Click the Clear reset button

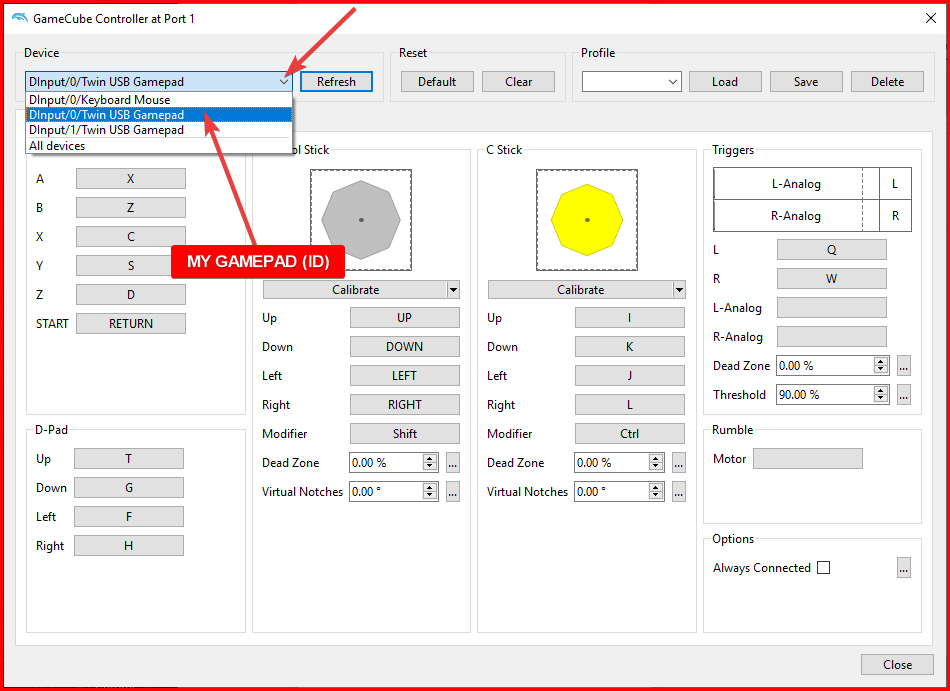pyautogui.click(x=519, y=82)
